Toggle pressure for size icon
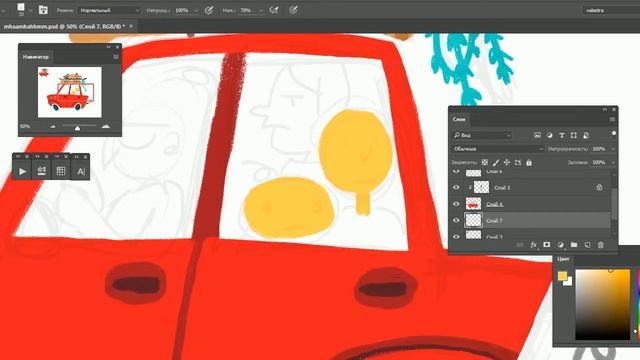640x360 pixels. tap(293, 10)
